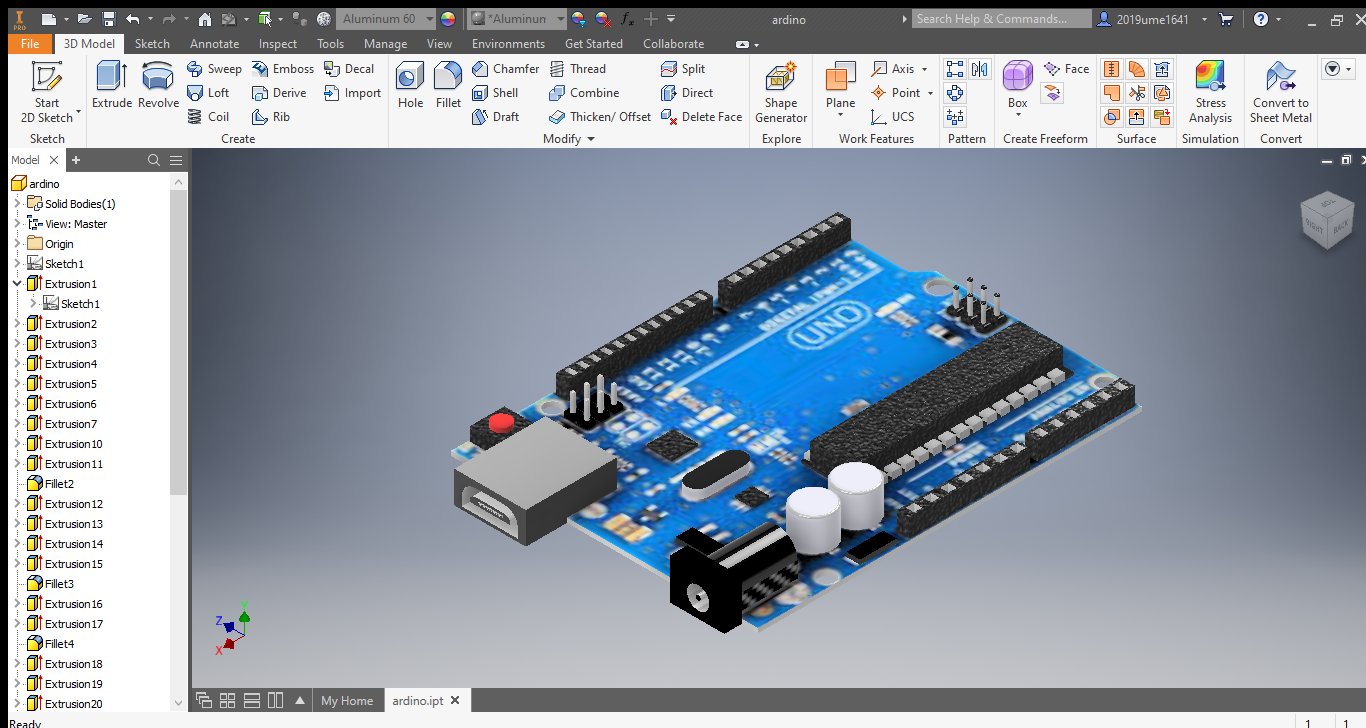Open the Axis dropdown arrow

tap(924, 69)
